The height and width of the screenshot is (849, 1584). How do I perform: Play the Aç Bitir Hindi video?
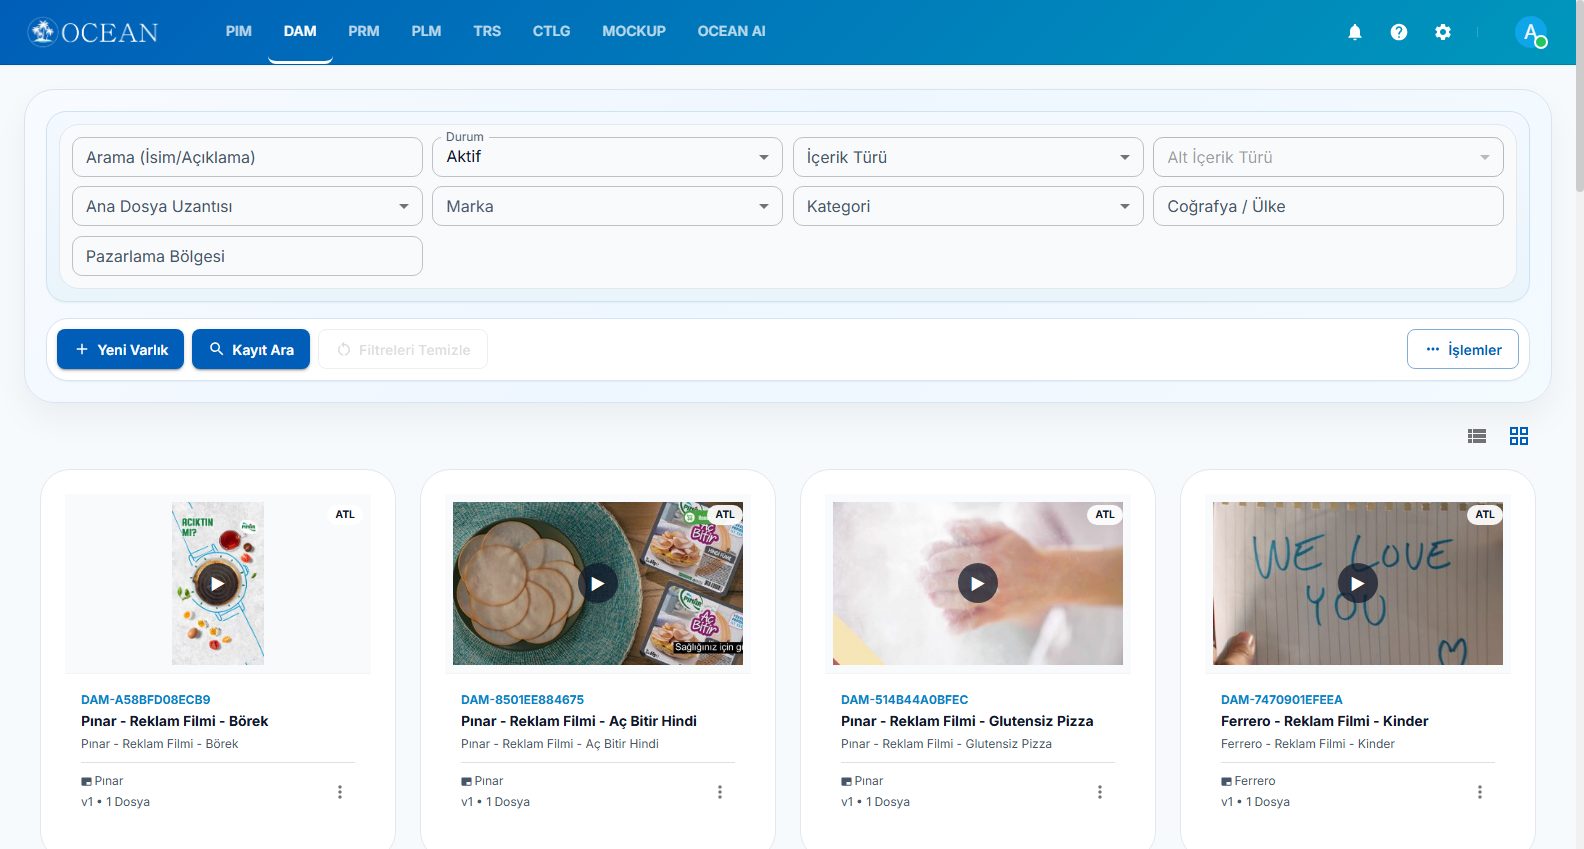click(x=597, y=584)
